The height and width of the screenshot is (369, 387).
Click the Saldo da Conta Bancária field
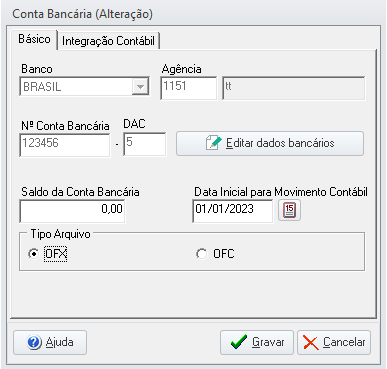coord(72,210)
